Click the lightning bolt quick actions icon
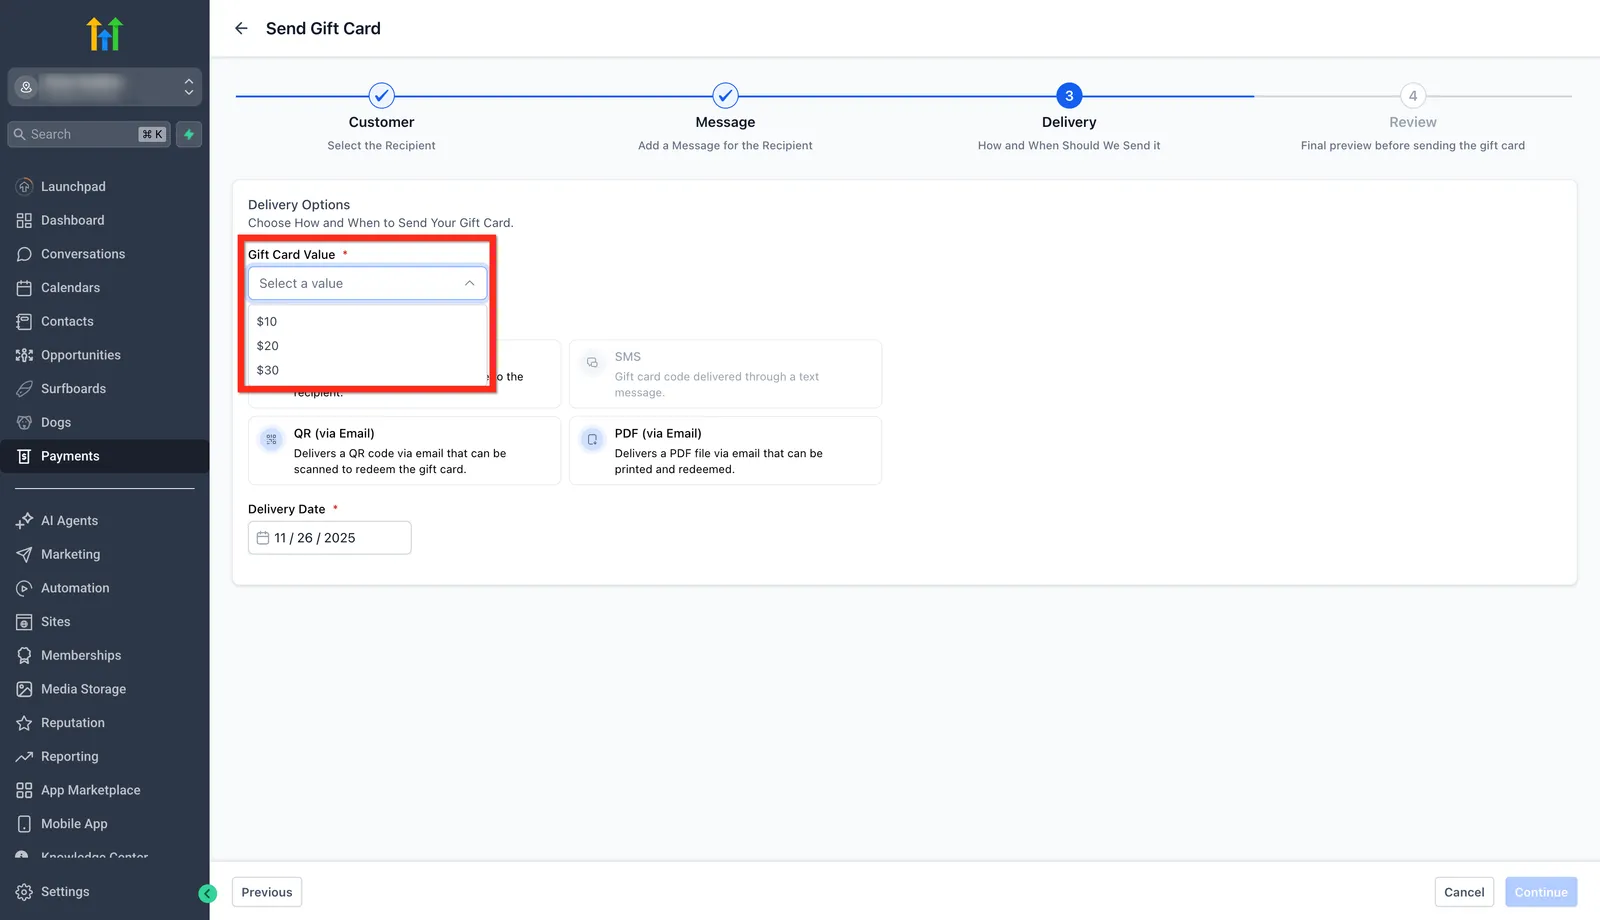Image resolution: width=1600 pixels, height=920 pixels. 189,134
